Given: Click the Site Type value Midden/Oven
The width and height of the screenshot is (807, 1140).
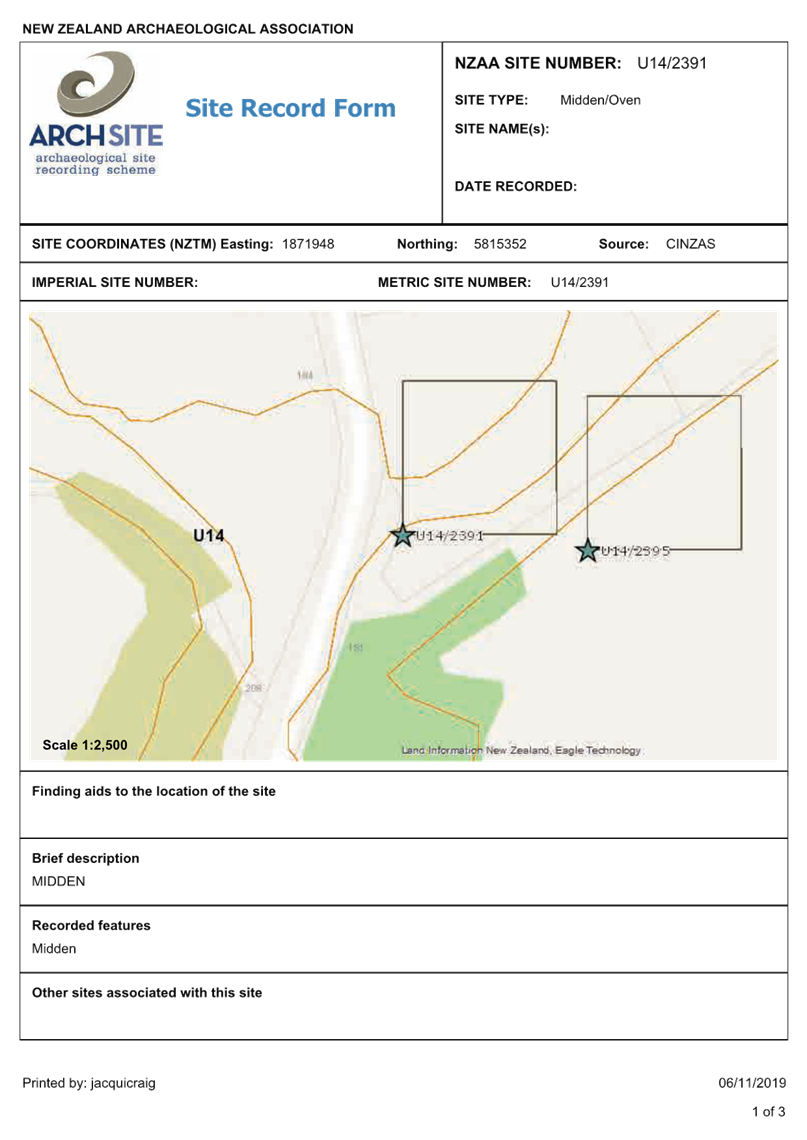Looking at the screenshot, I should coord(599,100).
